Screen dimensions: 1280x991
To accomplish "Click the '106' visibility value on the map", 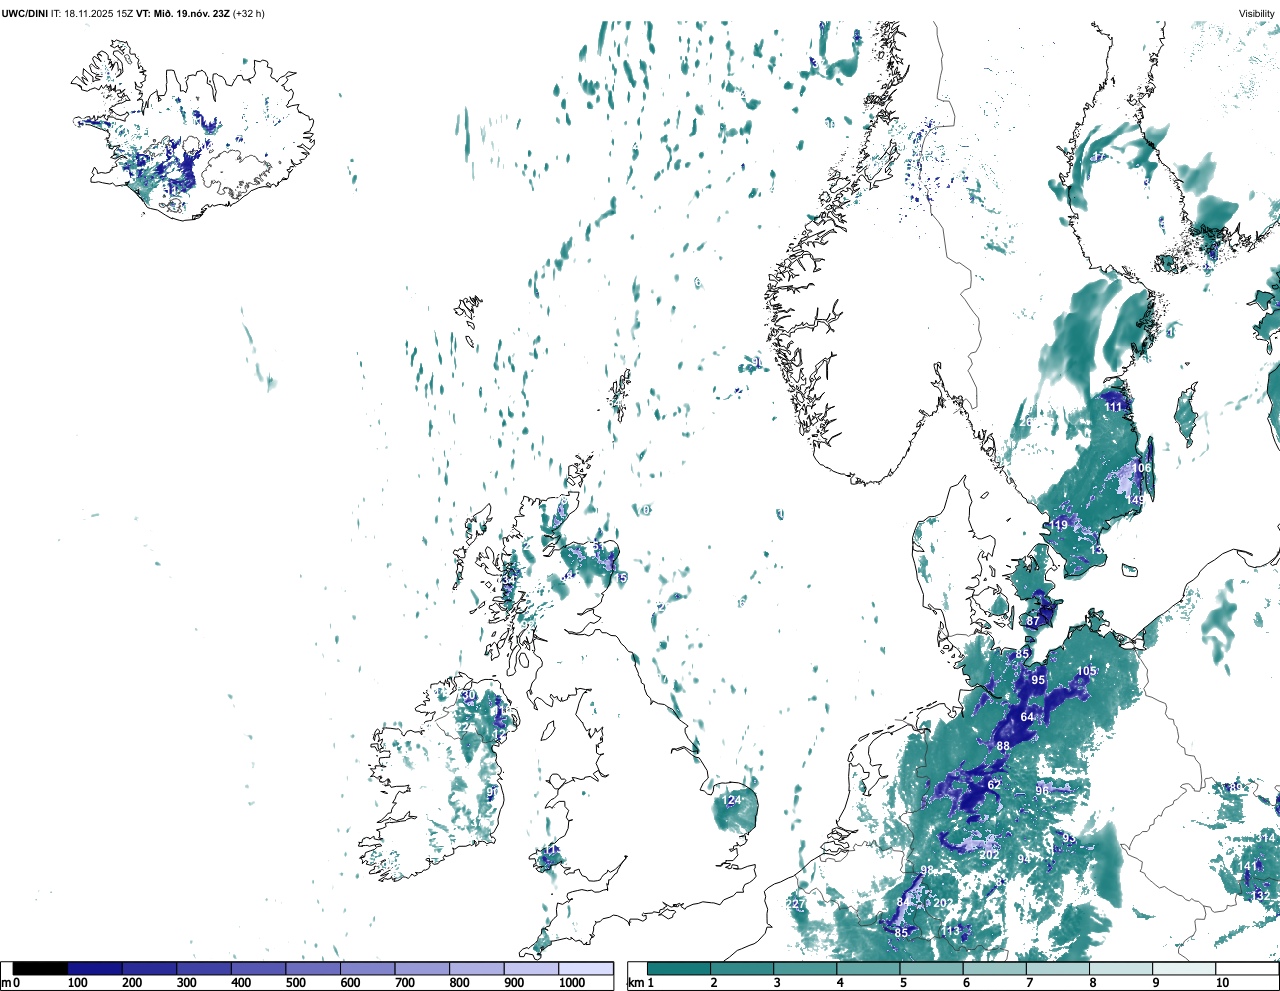I will click(1142, 468).
